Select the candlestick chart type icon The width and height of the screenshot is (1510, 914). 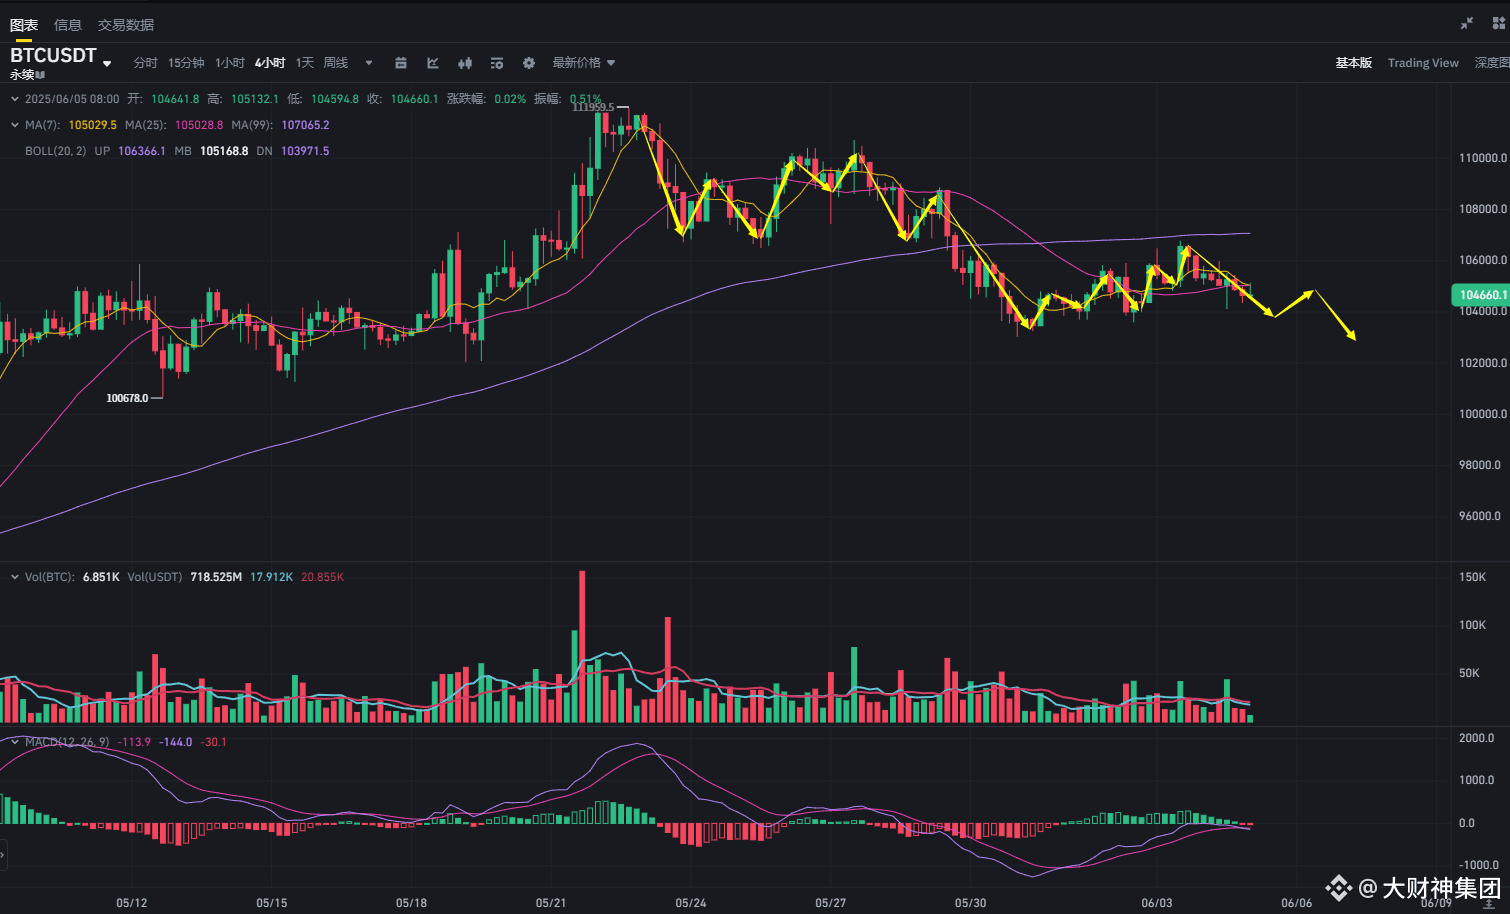coord(465,63)
